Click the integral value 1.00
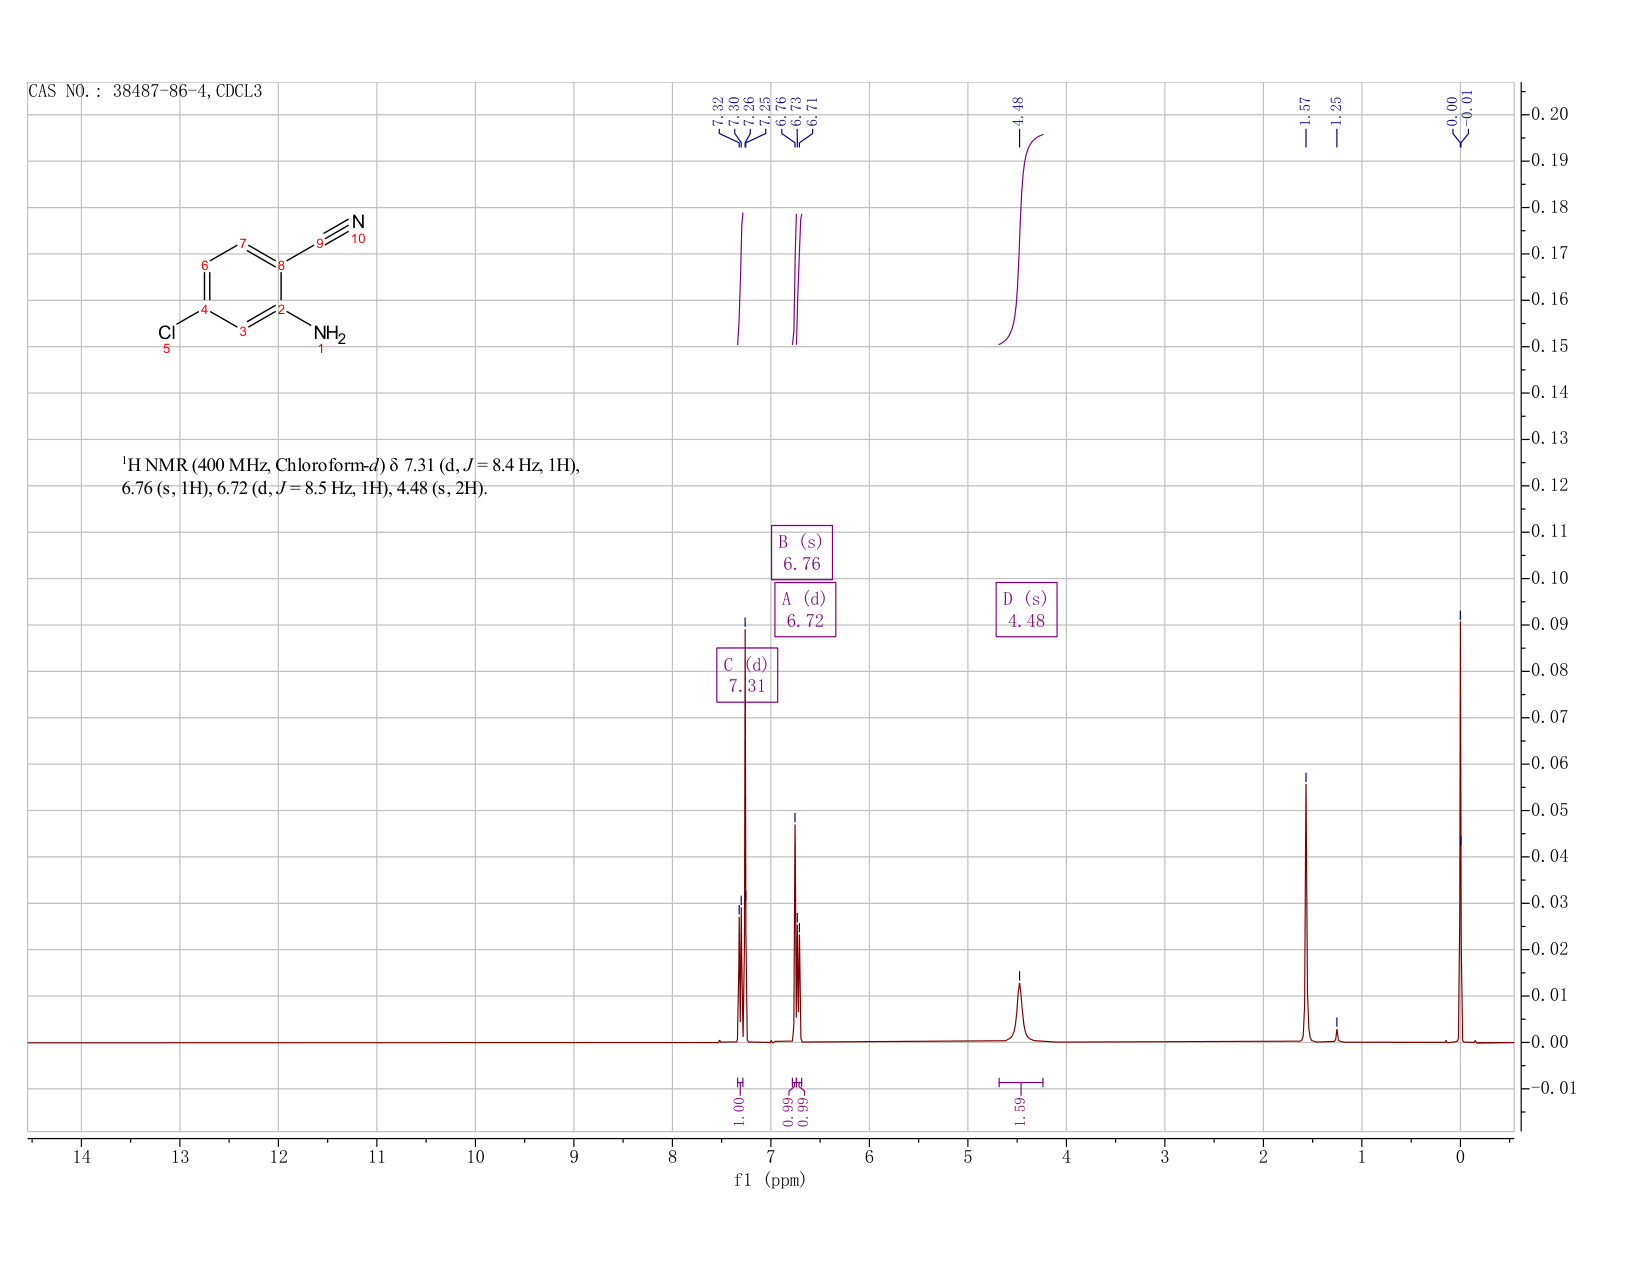 click(740, 1111)
